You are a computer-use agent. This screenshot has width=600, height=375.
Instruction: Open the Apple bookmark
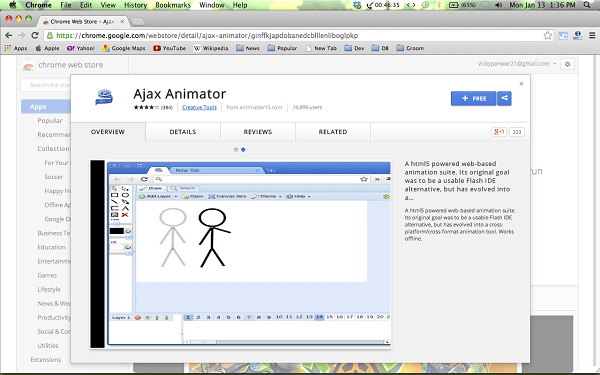tap(47, 48)
